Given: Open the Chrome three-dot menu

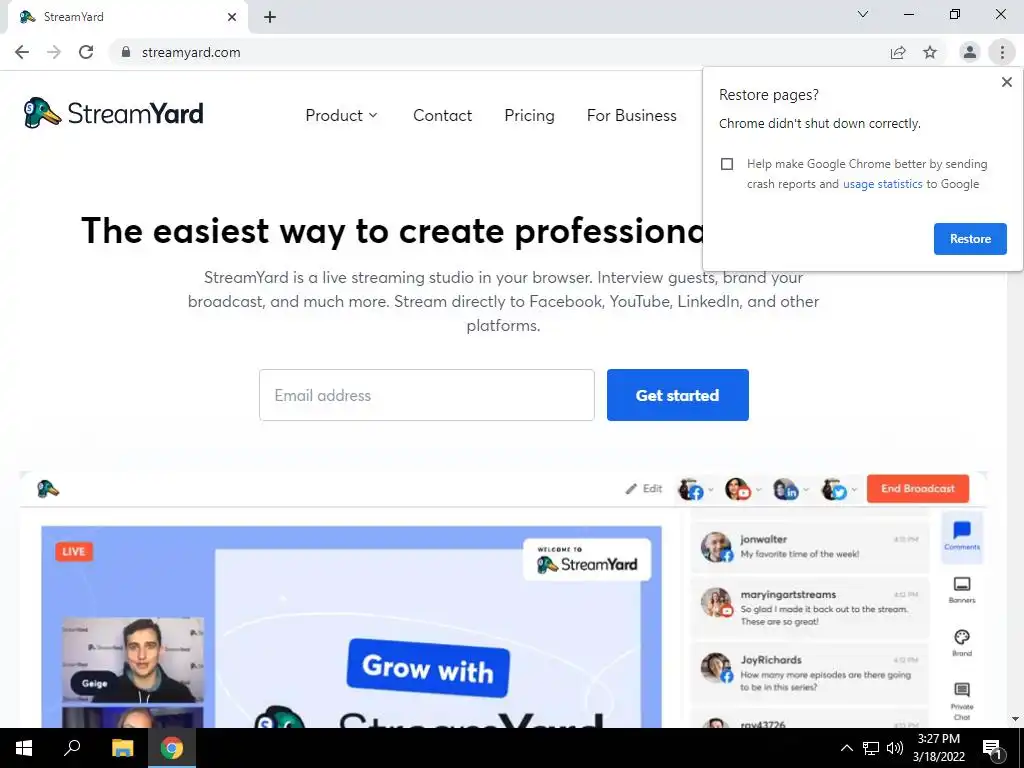Looking at the screenshot, I should (x=1002, y=52).
